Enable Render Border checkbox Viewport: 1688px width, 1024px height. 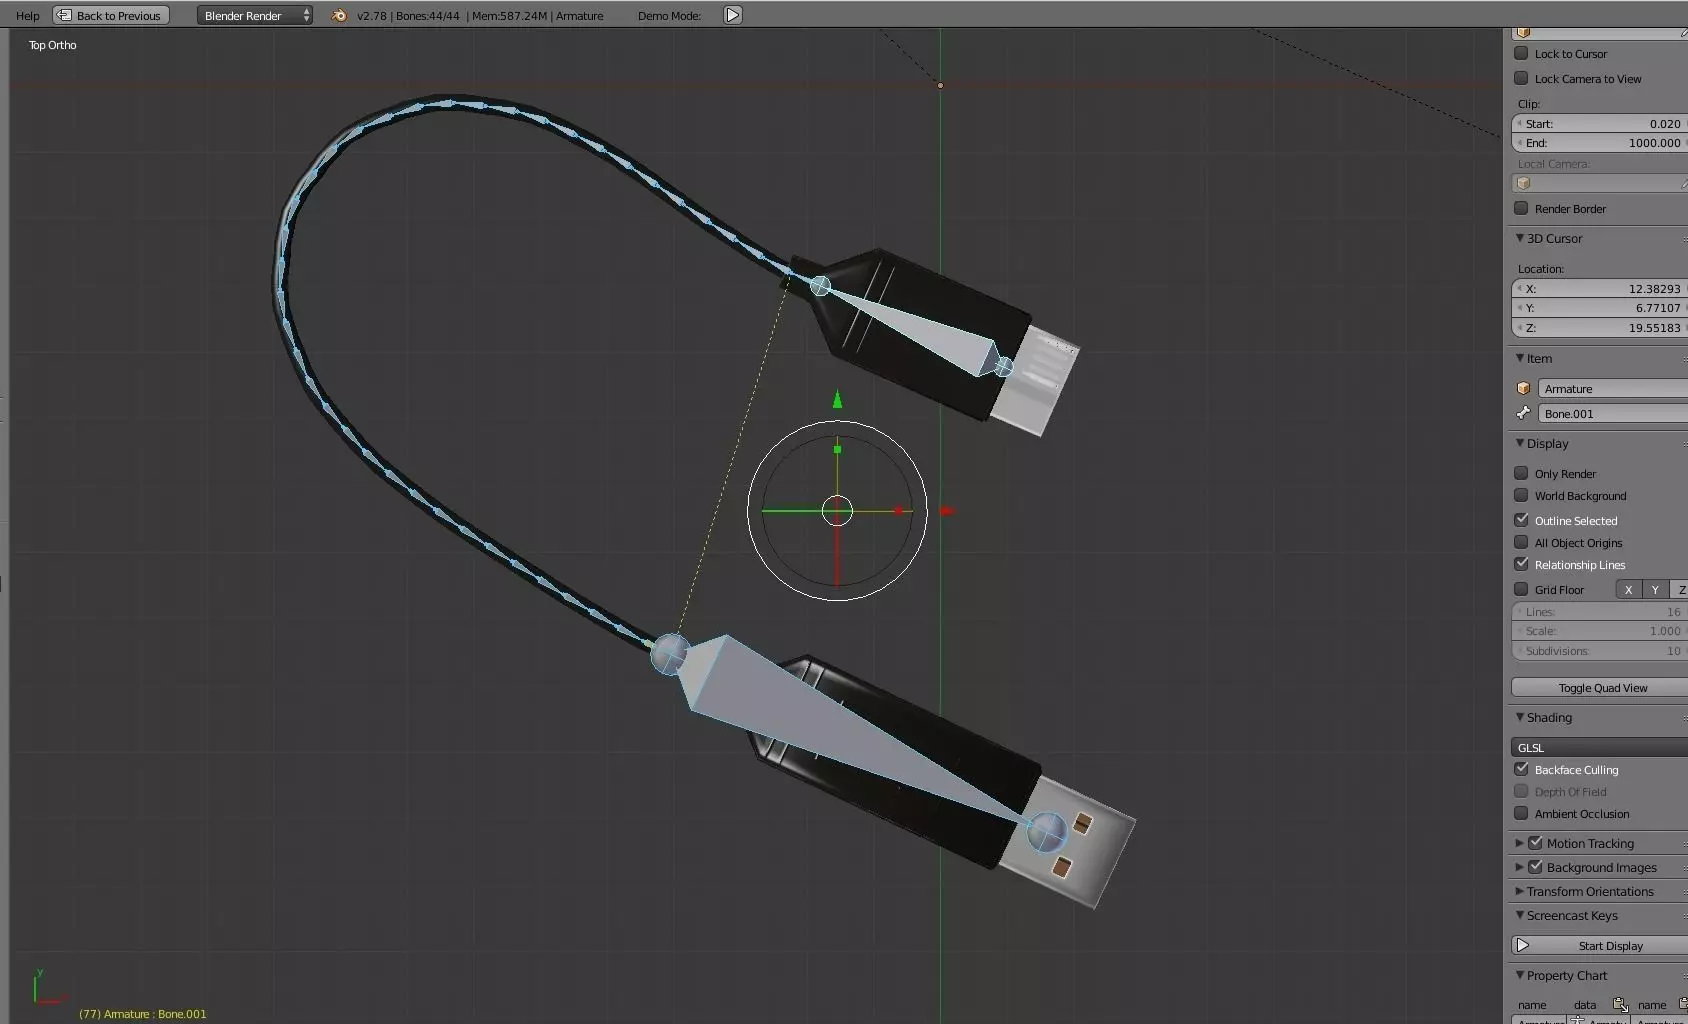[x=1521, y=208]
